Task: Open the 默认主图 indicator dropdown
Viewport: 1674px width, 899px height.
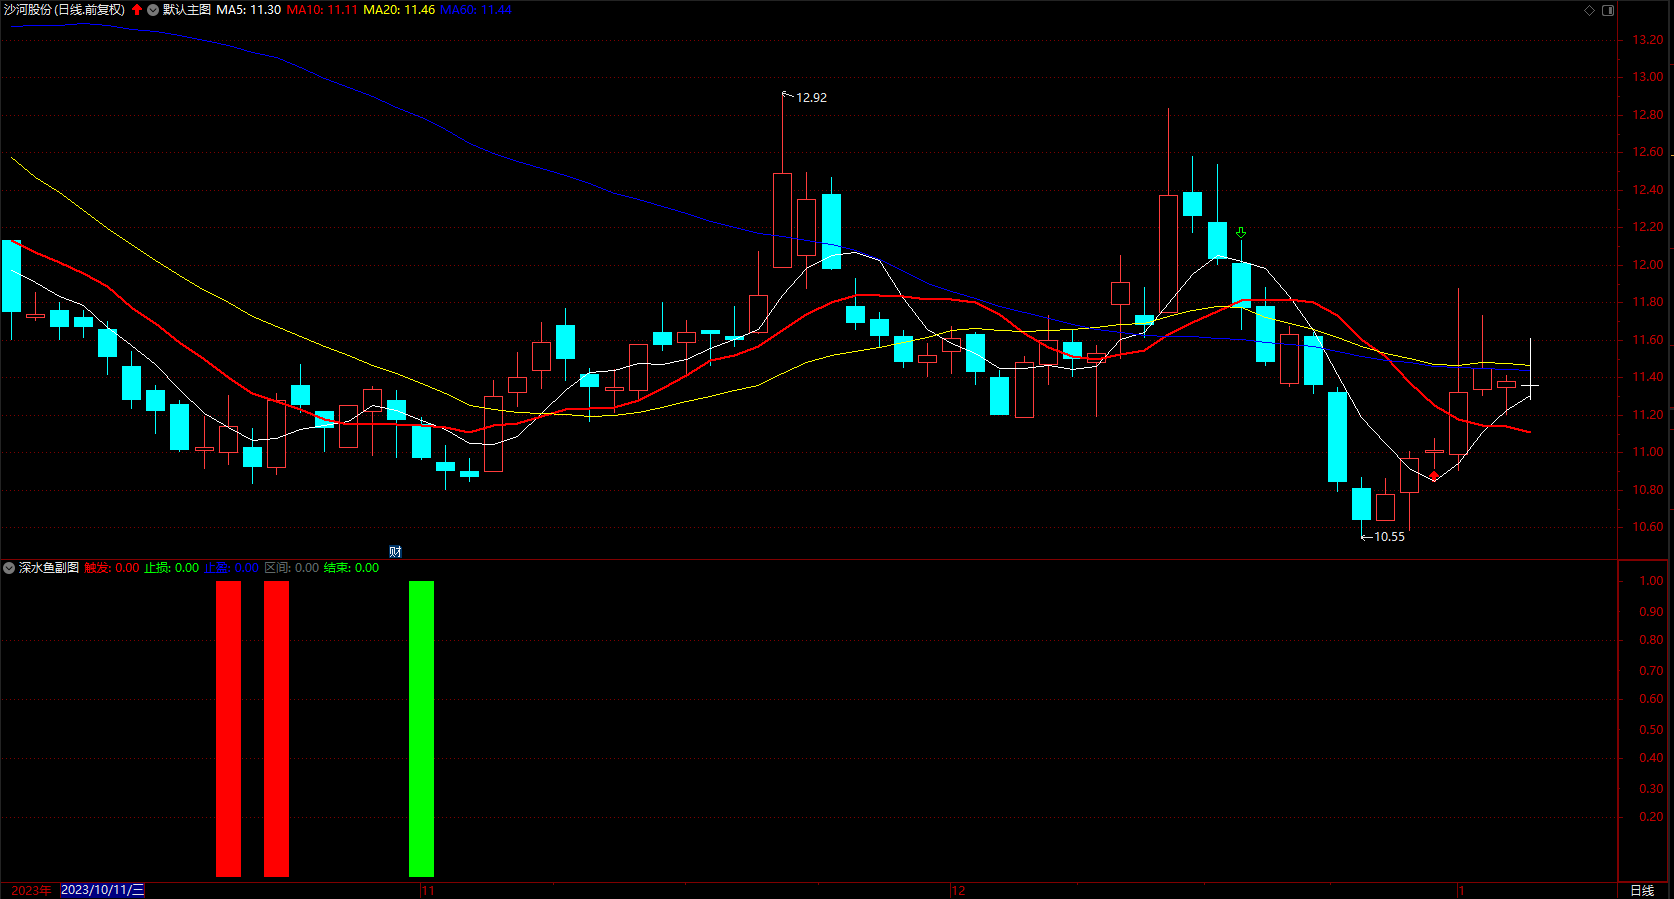Action: (153, 10)
